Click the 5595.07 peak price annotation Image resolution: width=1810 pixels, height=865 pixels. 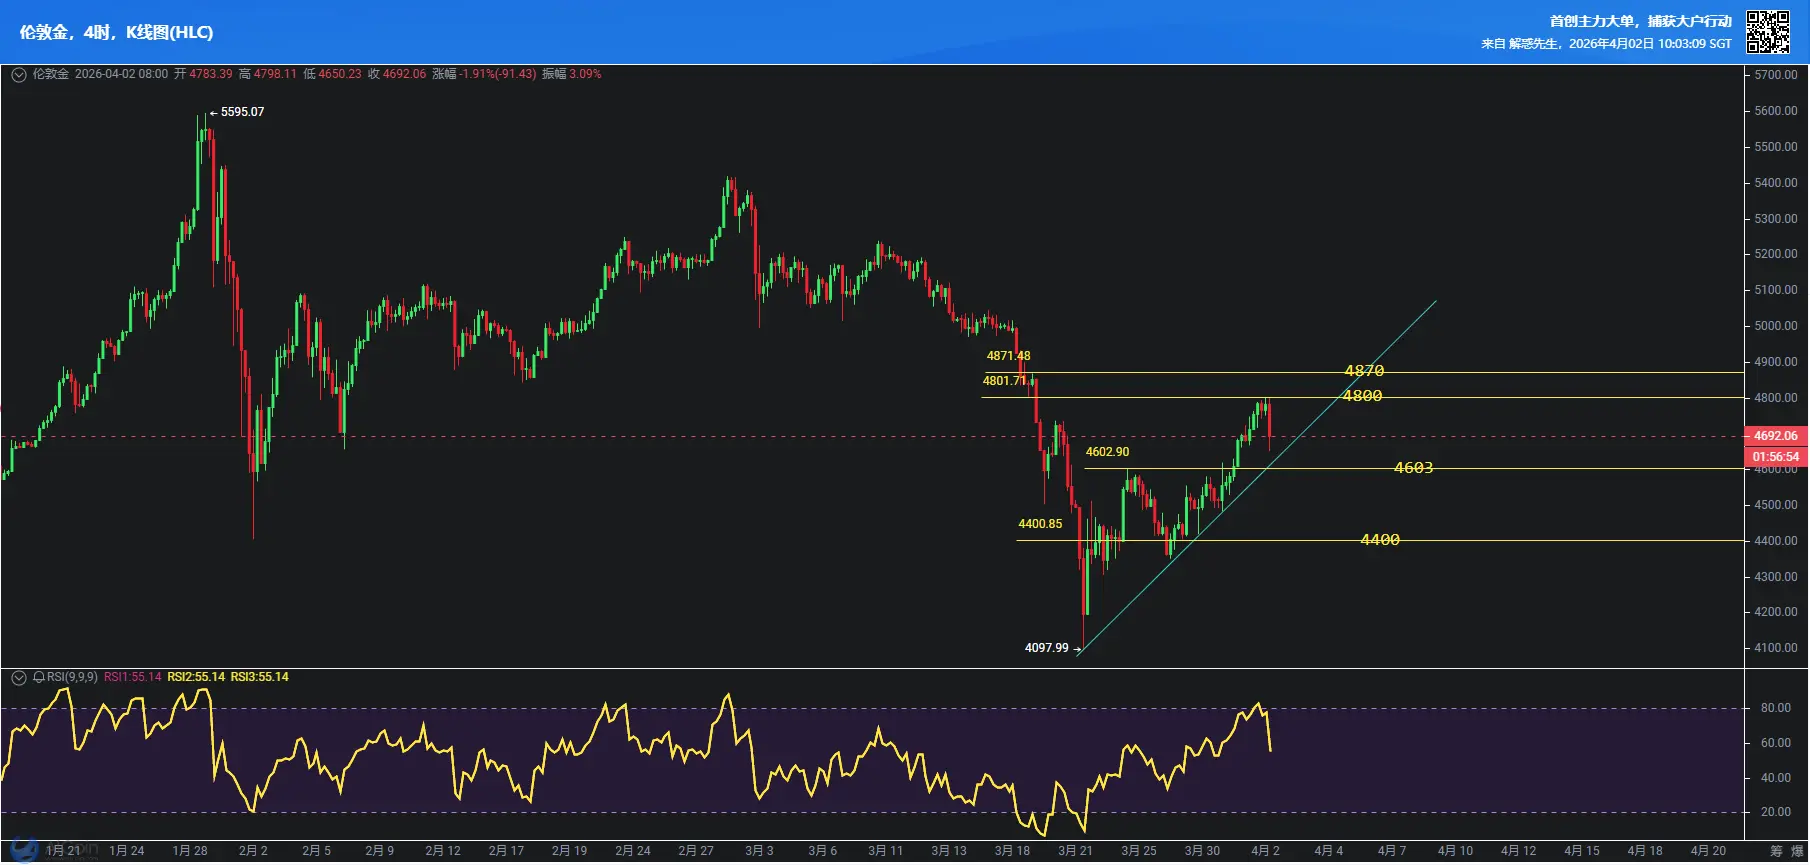(243, 112)
